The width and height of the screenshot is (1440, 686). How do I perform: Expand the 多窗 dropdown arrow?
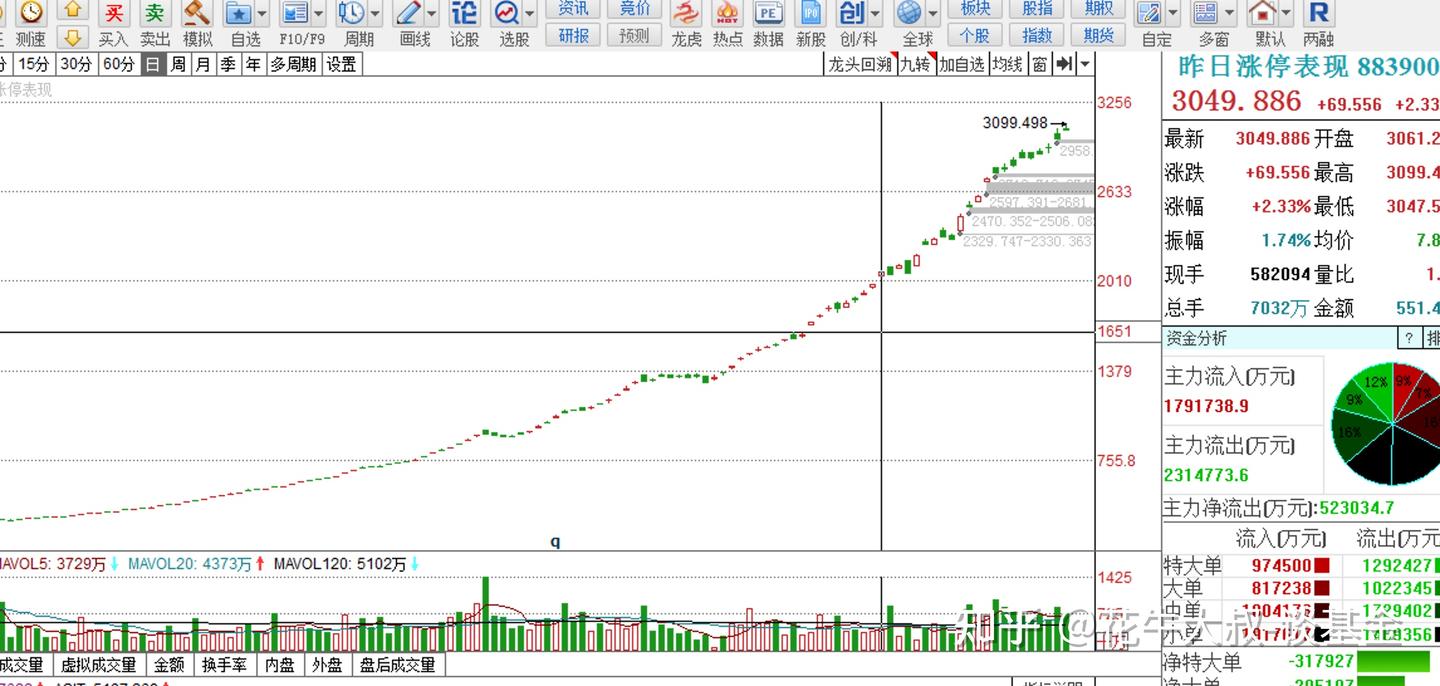pyautogui.click(x=1229, y=14)
